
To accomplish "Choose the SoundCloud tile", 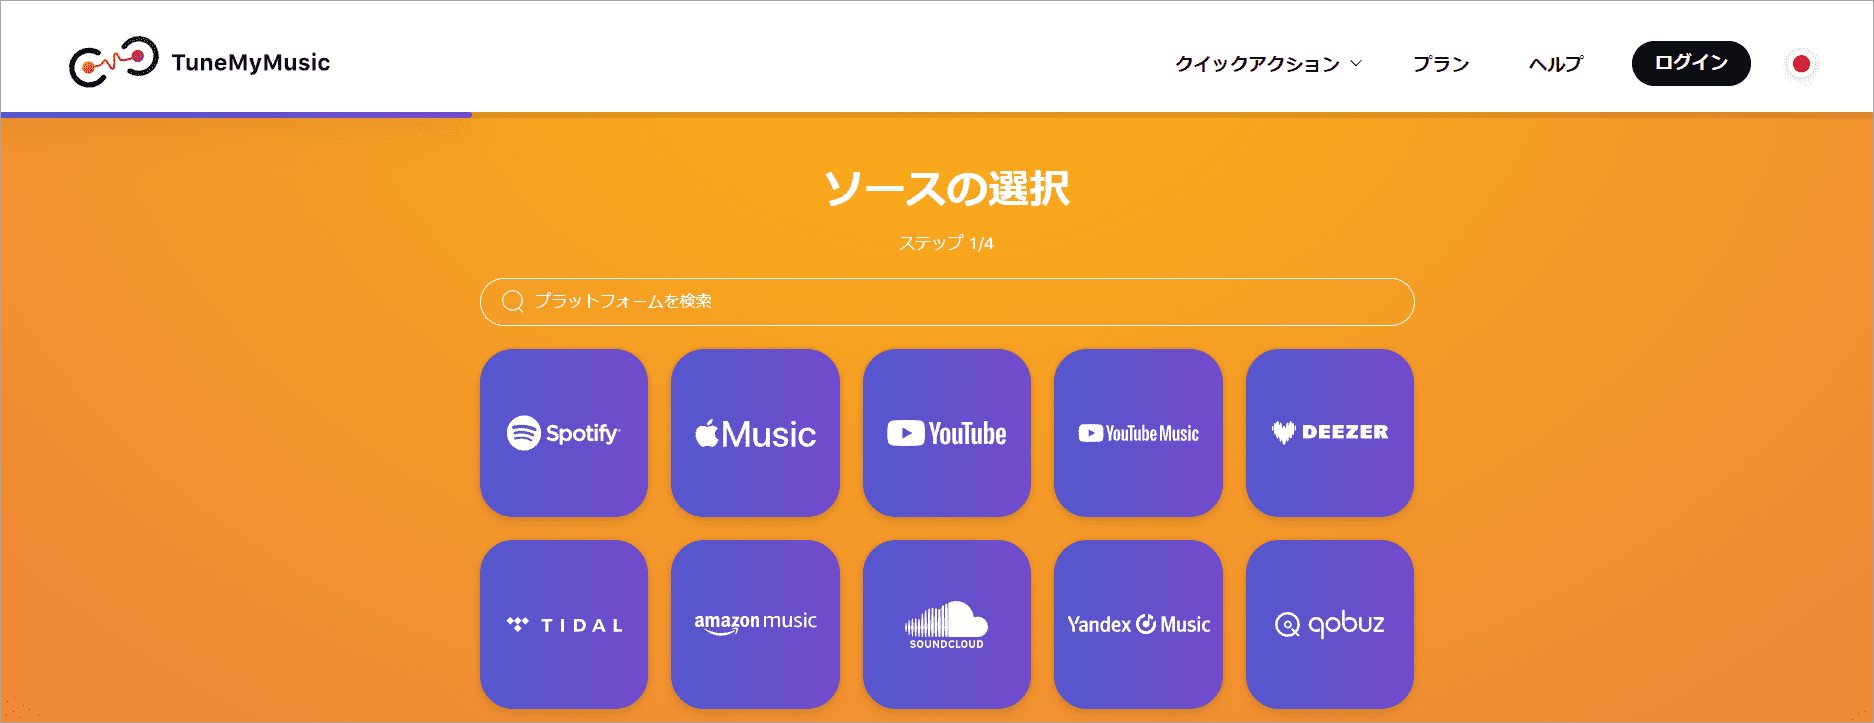I will pos(947,624).
